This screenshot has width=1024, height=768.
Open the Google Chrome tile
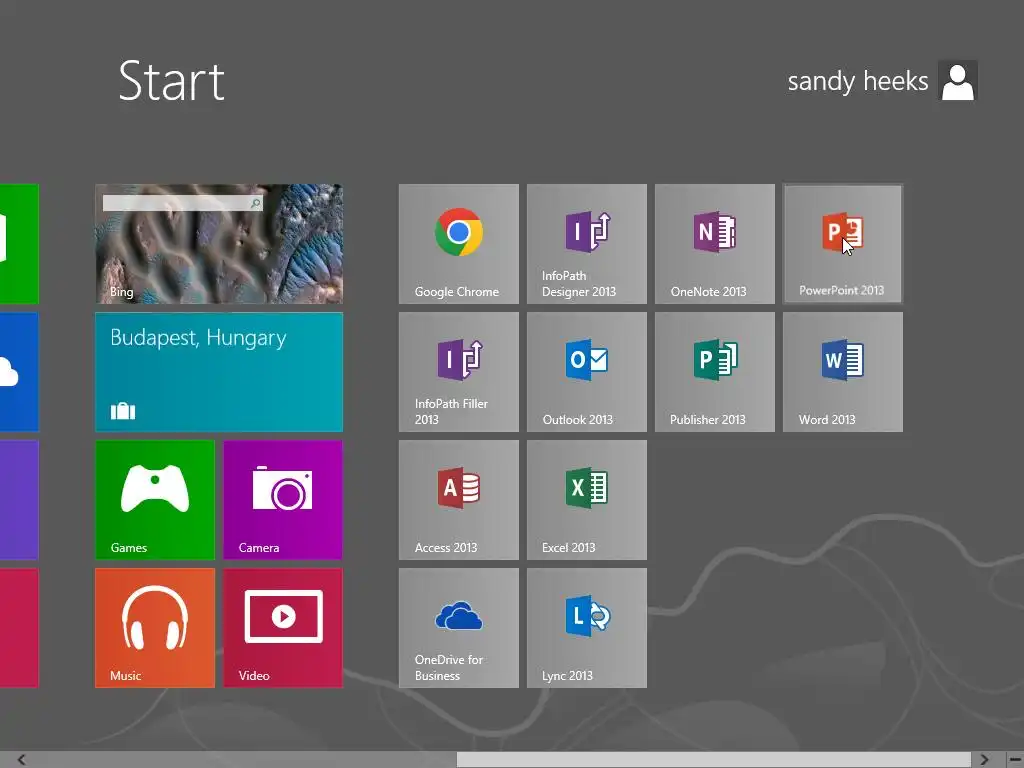click(x=458, y=244)
